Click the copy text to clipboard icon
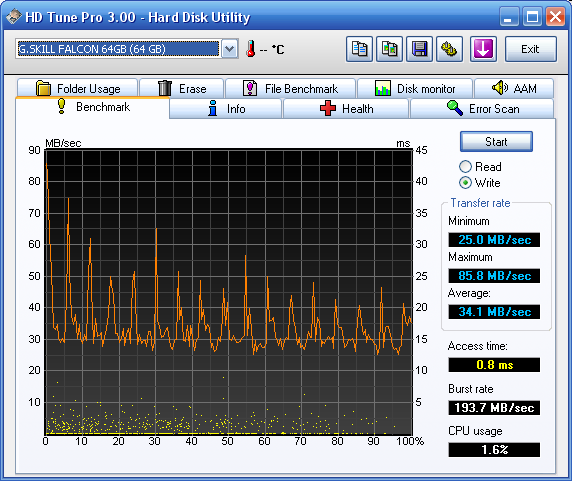Viewport: 572px width, 481px height. point(359,49)
